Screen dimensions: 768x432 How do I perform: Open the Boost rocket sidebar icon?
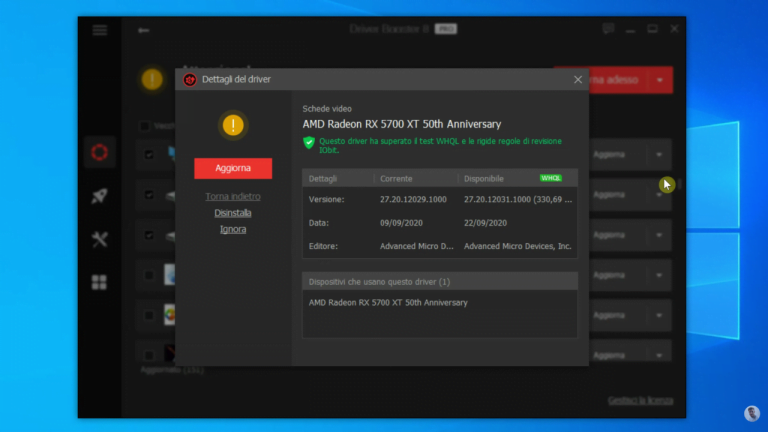coord(99,196)
